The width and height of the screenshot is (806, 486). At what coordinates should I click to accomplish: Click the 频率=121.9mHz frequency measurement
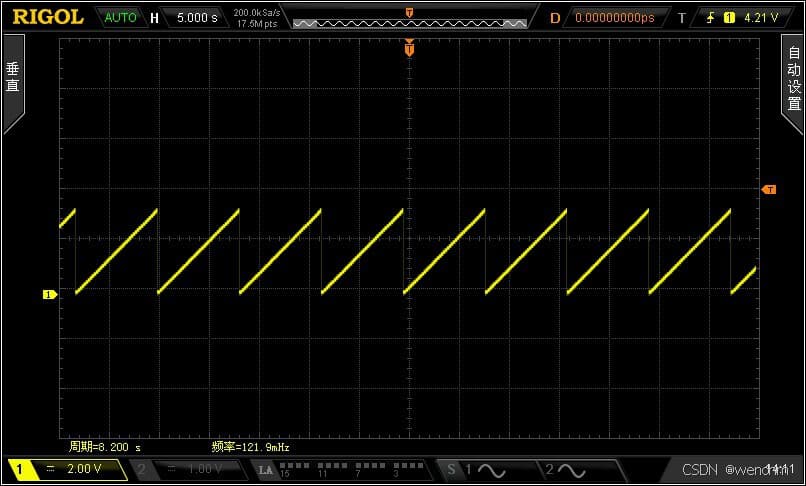(x=250, y=447)
